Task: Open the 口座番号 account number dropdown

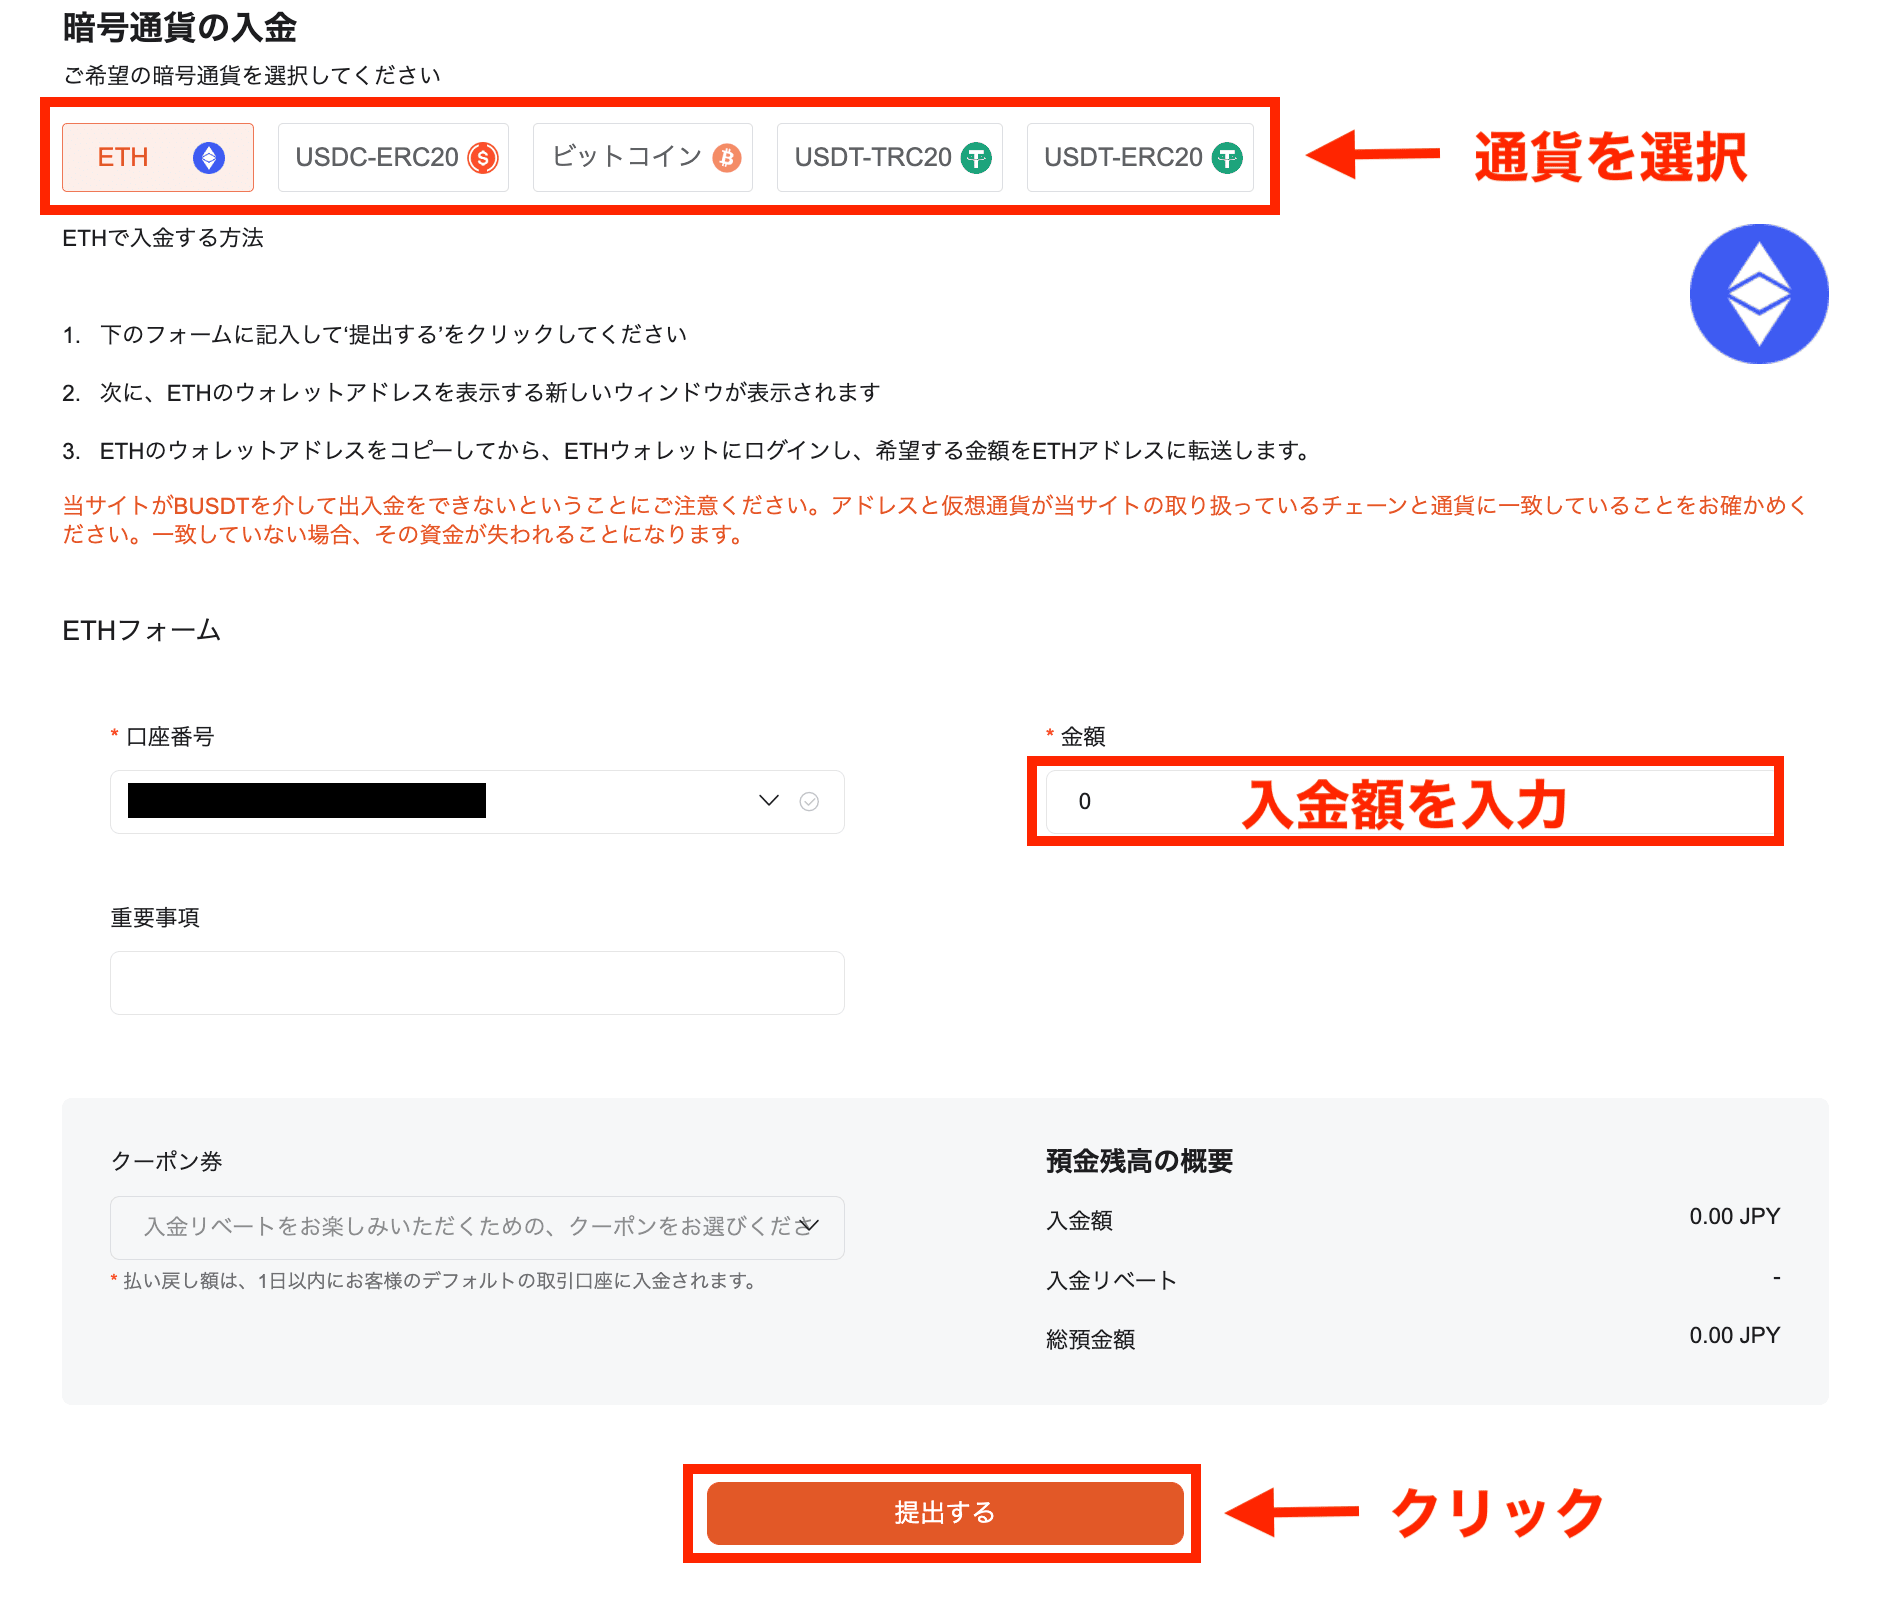Action: click(x=767, y=801)
